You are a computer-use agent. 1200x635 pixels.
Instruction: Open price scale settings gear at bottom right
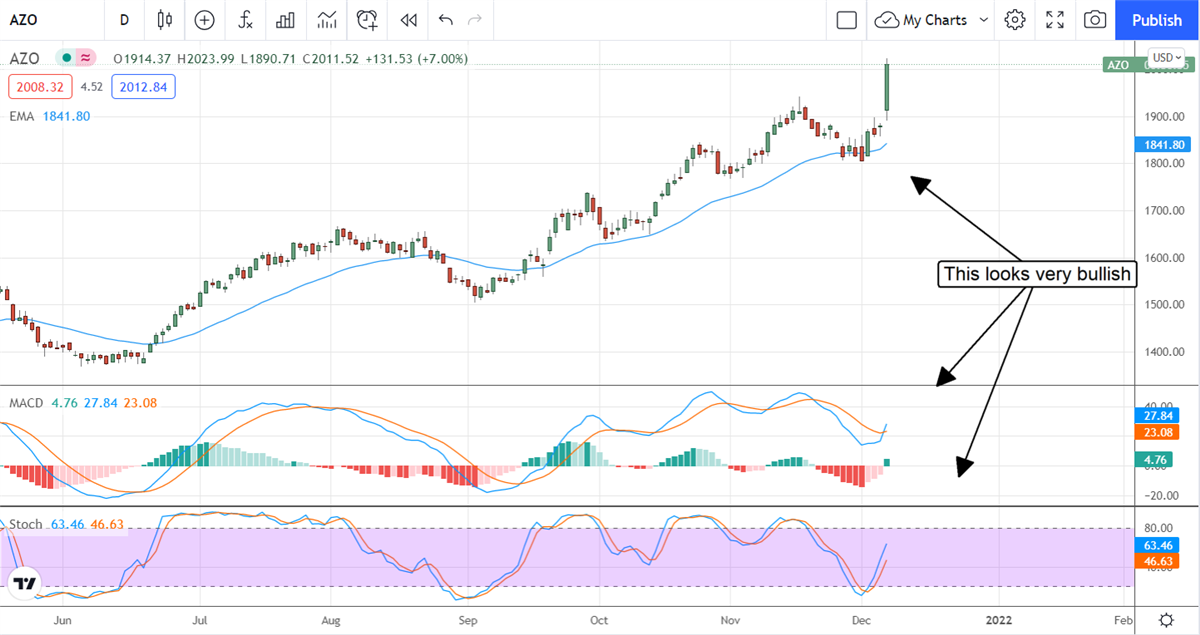[1166, 619]
